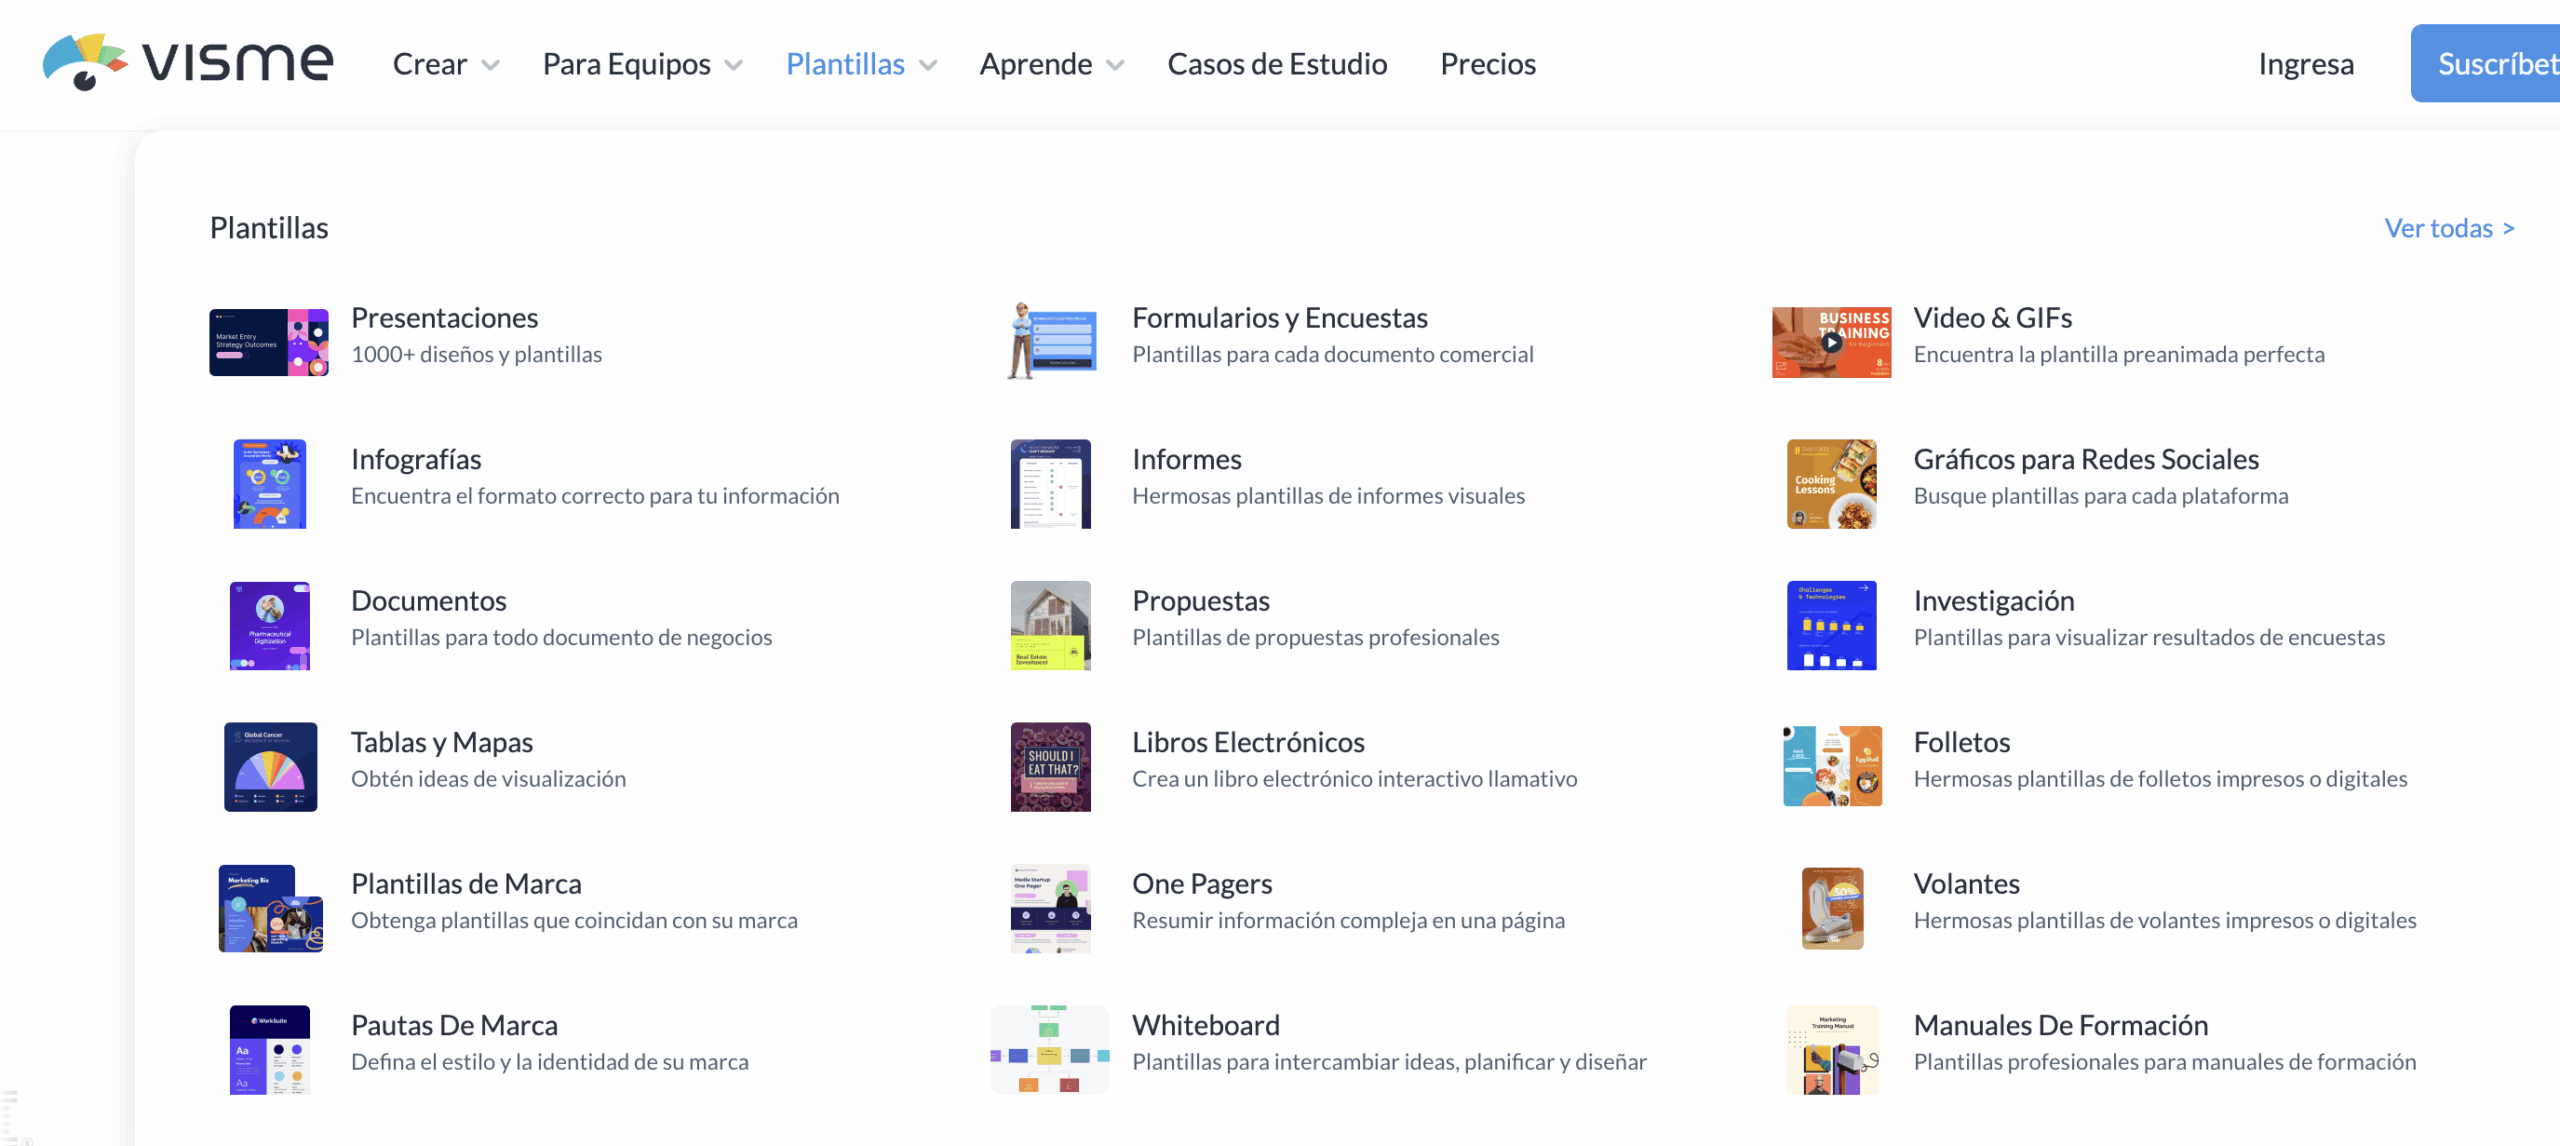
Task: Open the Video & GIFs play thumbnail
Action: pos(1831,342)
